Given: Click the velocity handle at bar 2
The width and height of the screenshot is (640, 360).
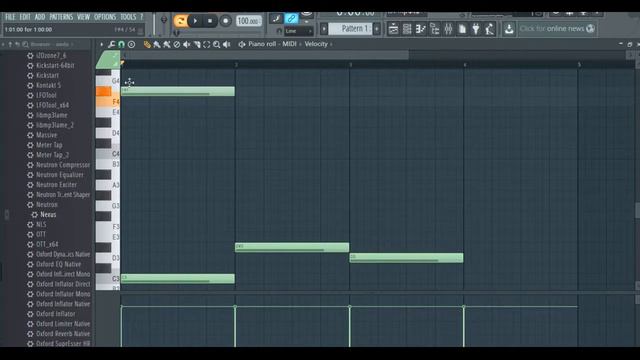Looking at the screenshot, I should coord(235,306).
